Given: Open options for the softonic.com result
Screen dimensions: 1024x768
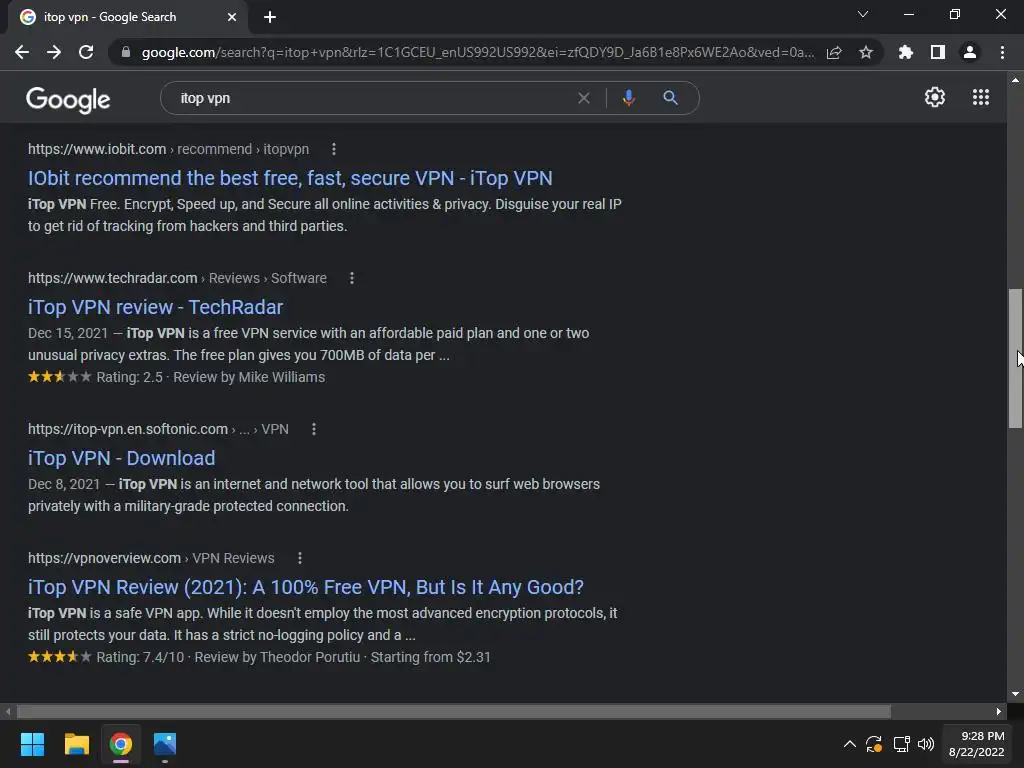Looking at the screenshot, I should pyautogui.click(x=314, y=429).
